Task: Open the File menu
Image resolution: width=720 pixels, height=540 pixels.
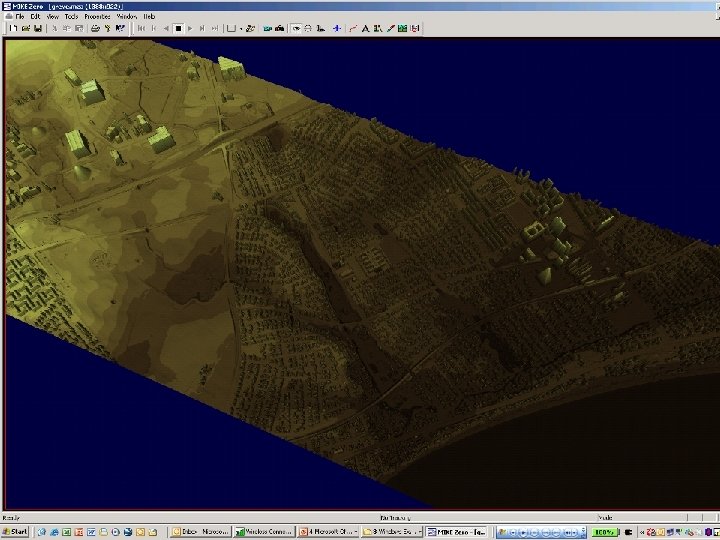Action: coord(20,17)
